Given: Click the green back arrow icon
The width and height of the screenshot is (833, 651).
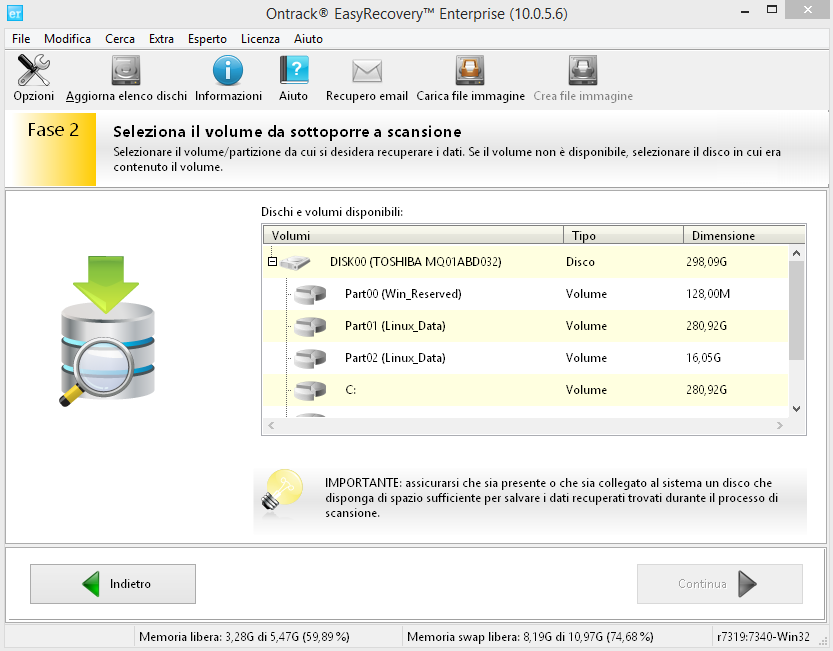Looking at the screenshot, I should pyautogui.click(x=91, y=584).
